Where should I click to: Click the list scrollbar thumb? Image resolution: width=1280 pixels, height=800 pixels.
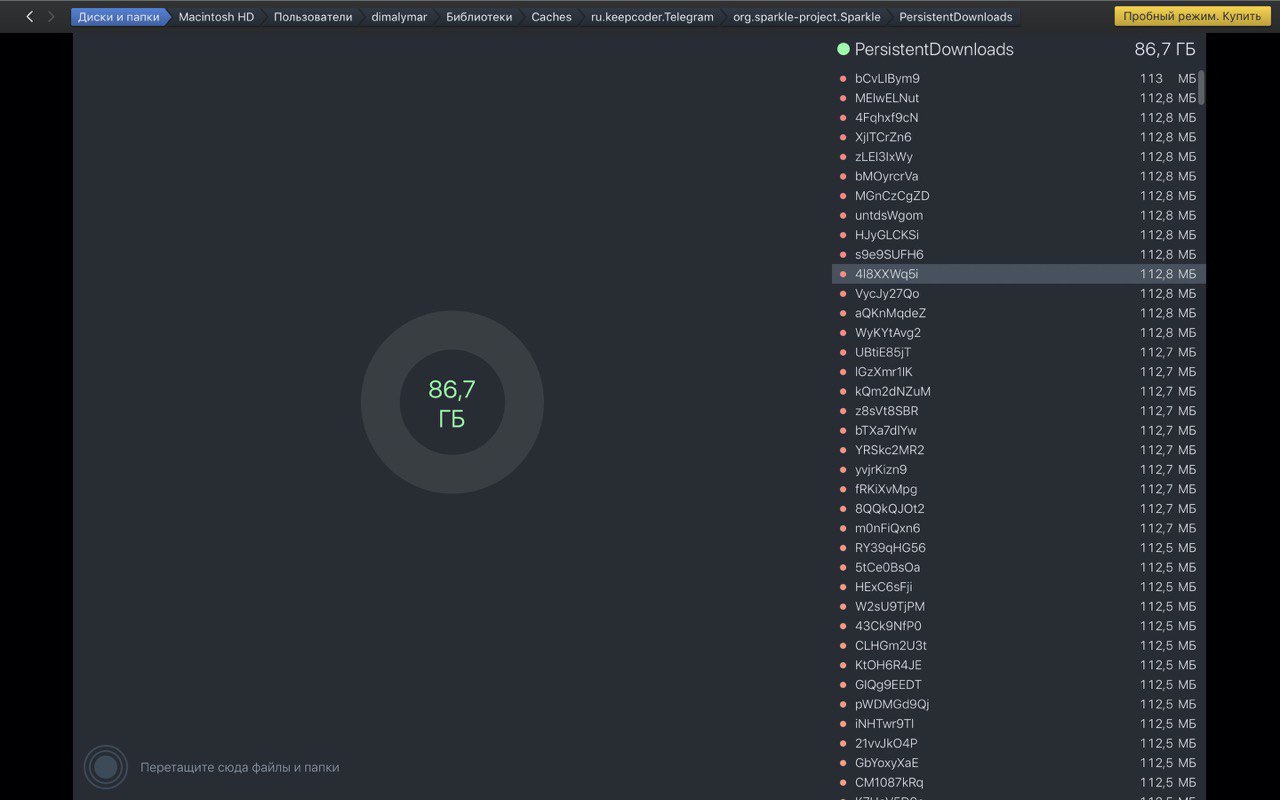pos(1201,87)
